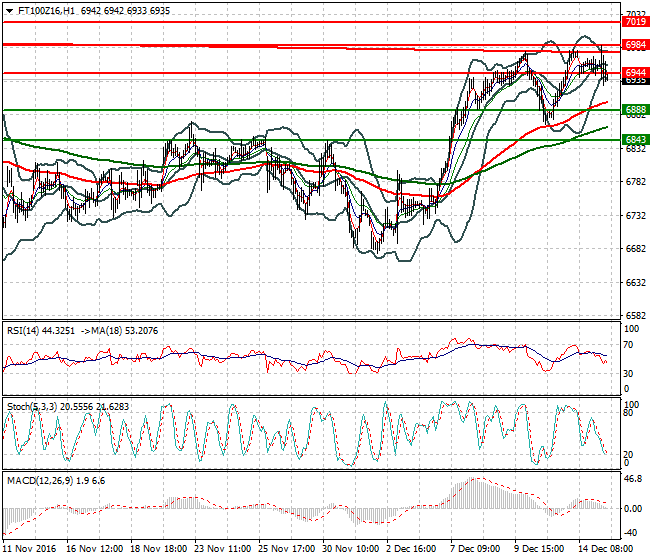
Task: Click the 30 level on RSI scale
Action: tap(628, 373)
